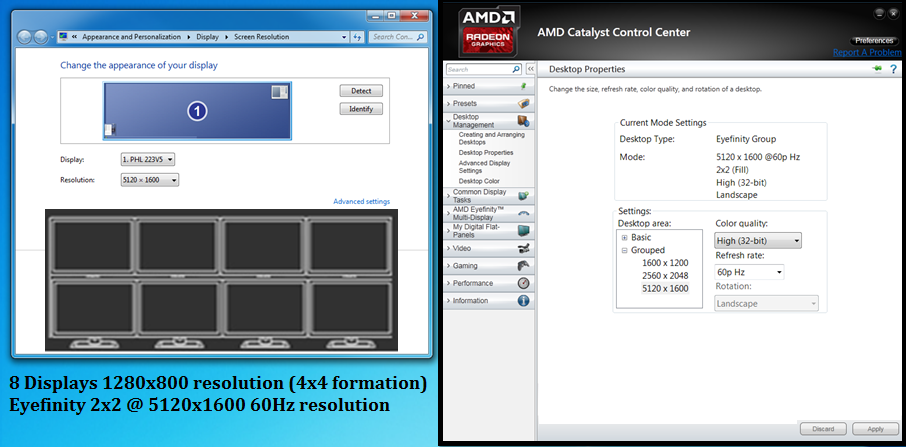
Task: Open the Resolution dropdown 5120 × 1600
Action: pos(149,180)
